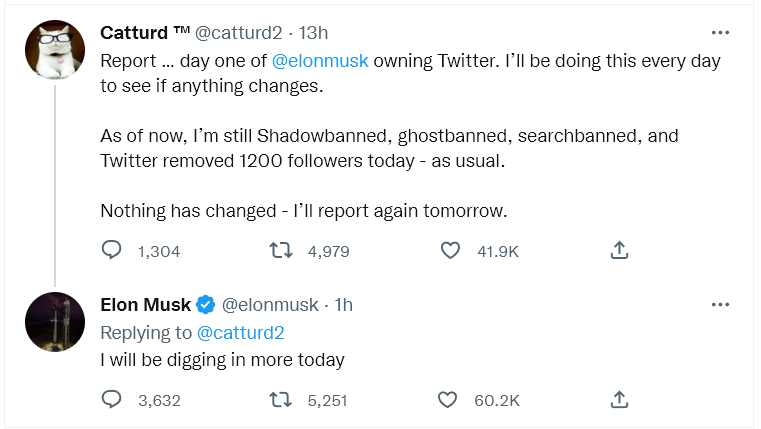Open more options on Elon Musk's tweet
This screenshot has width=761, height=429.
click(x=720, y=304)
